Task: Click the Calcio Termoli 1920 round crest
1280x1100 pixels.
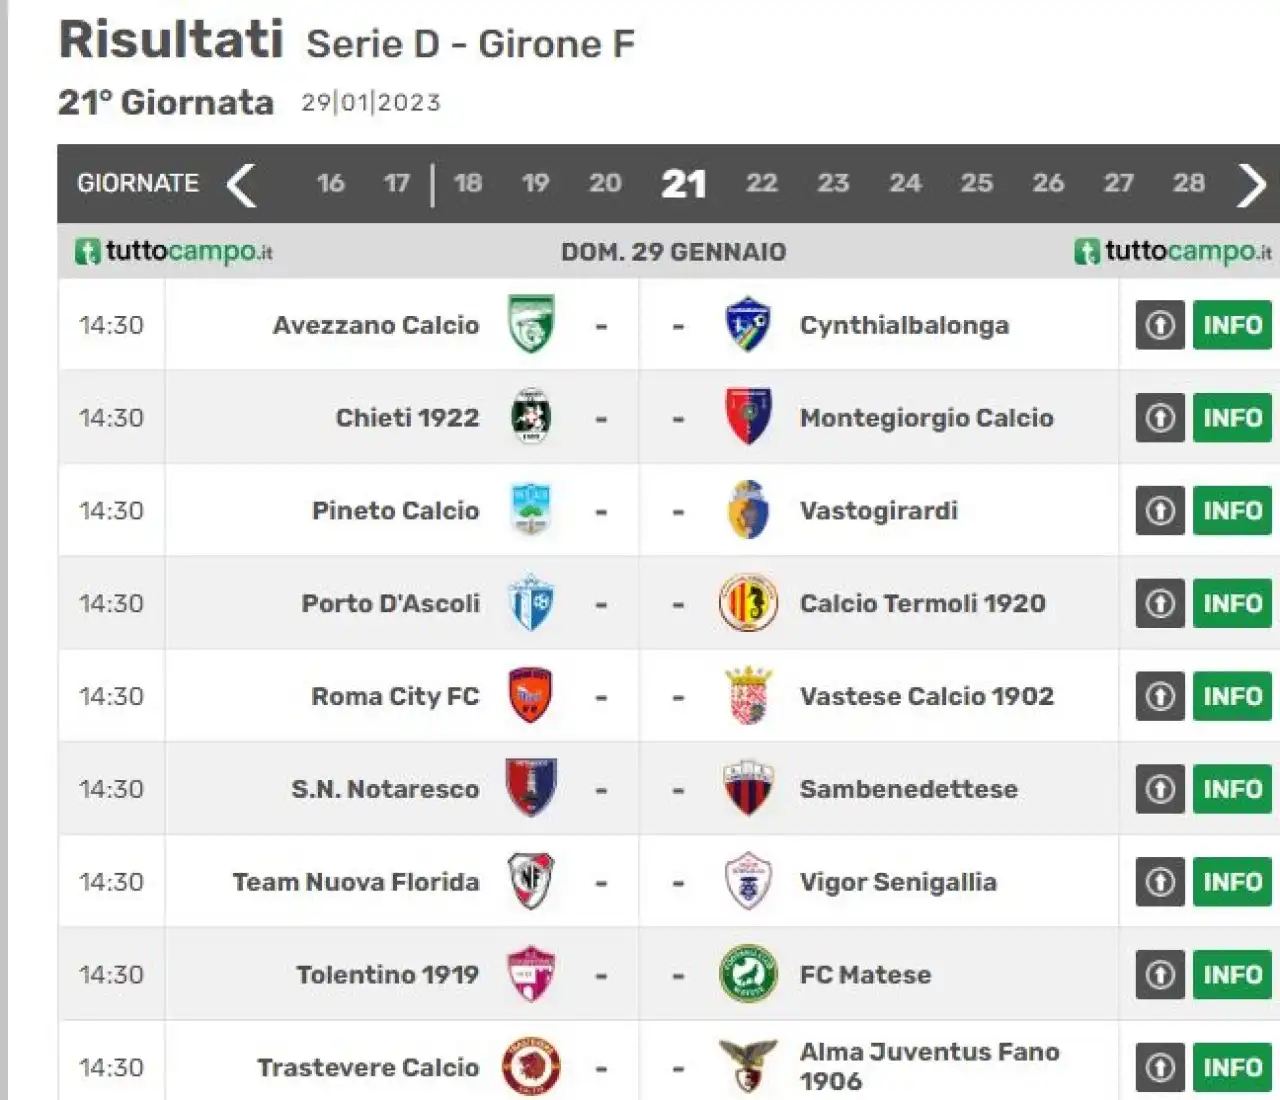Action: [x=748, y=603]
